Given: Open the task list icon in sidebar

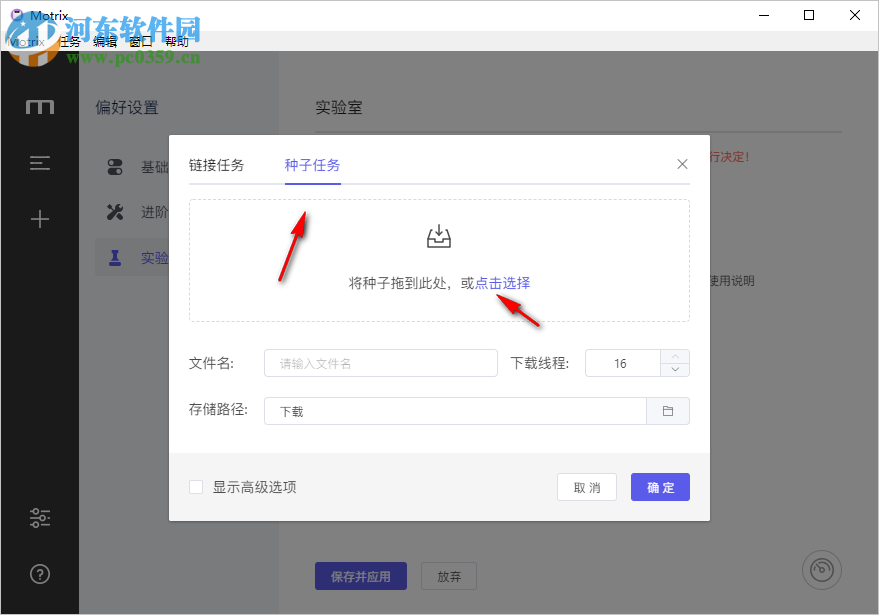Looking at the screenshot, I should (40, 163).
